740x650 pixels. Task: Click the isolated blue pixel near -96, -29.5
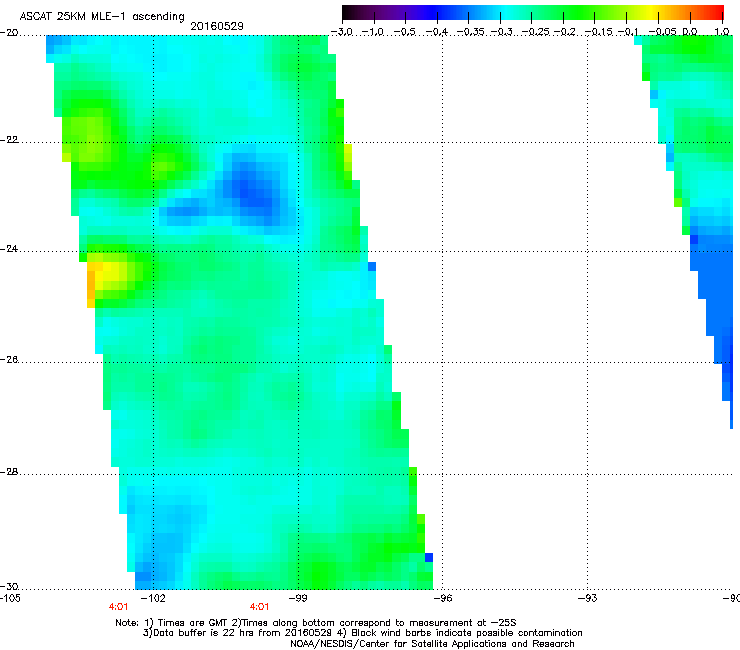(x=429, y=557)
